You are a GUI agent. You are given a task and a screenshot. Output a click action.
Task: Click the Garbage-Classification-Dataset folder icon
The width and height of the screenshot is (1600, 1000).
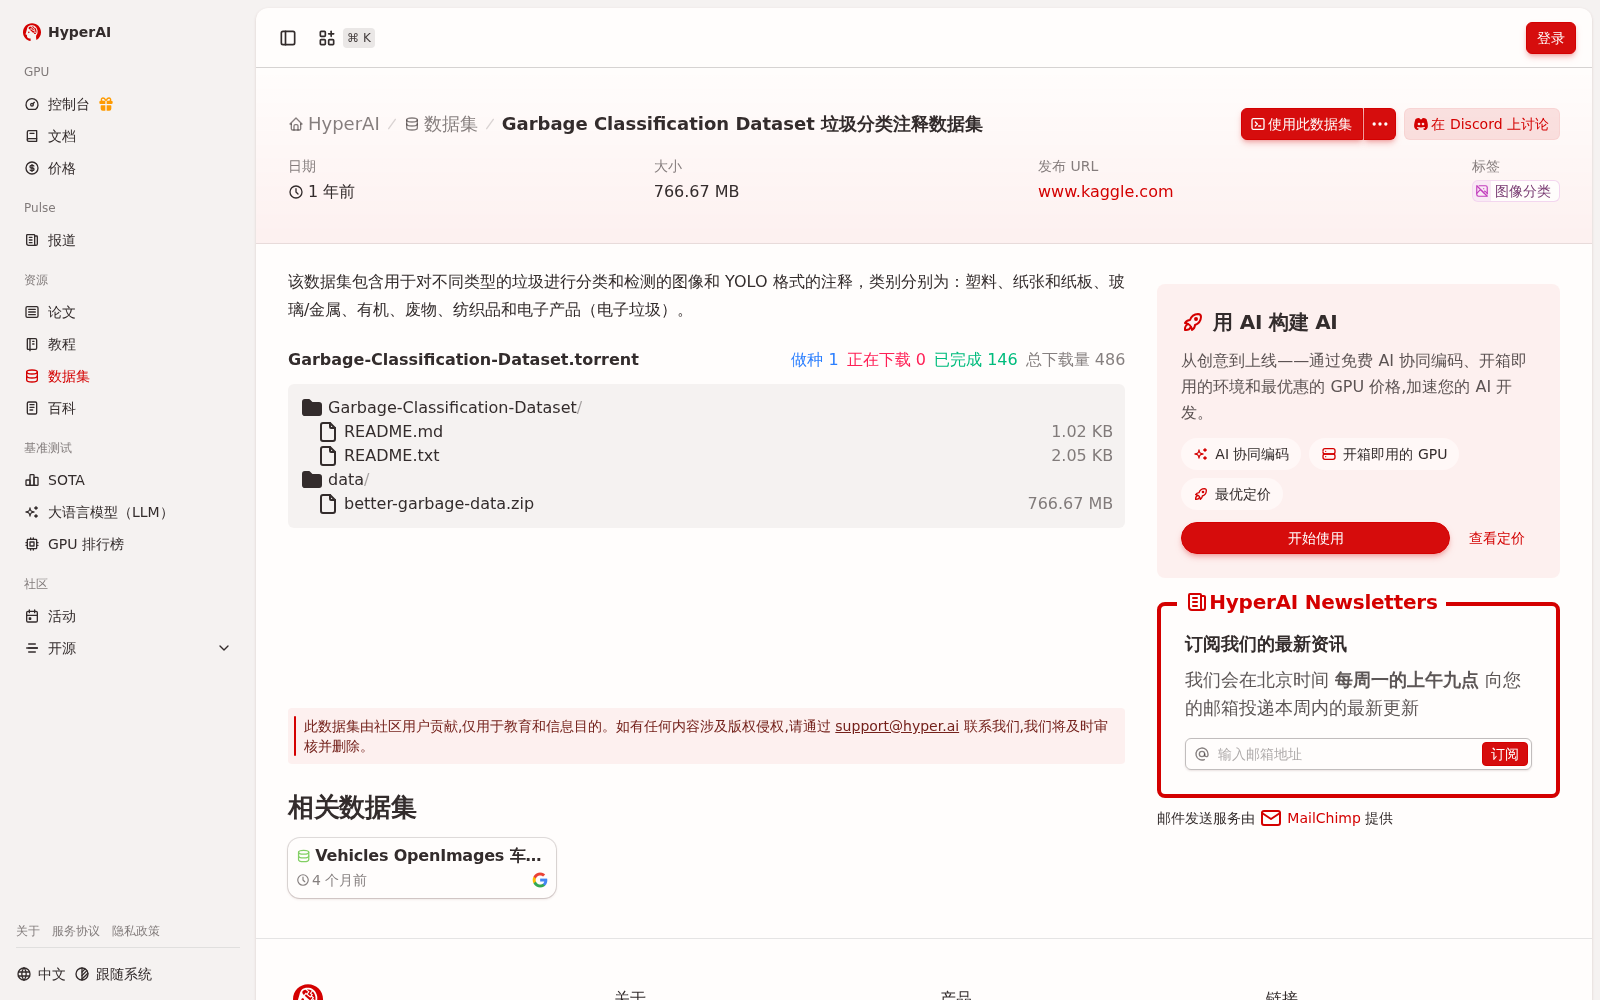pyautogui.click(x=312, y=407)
